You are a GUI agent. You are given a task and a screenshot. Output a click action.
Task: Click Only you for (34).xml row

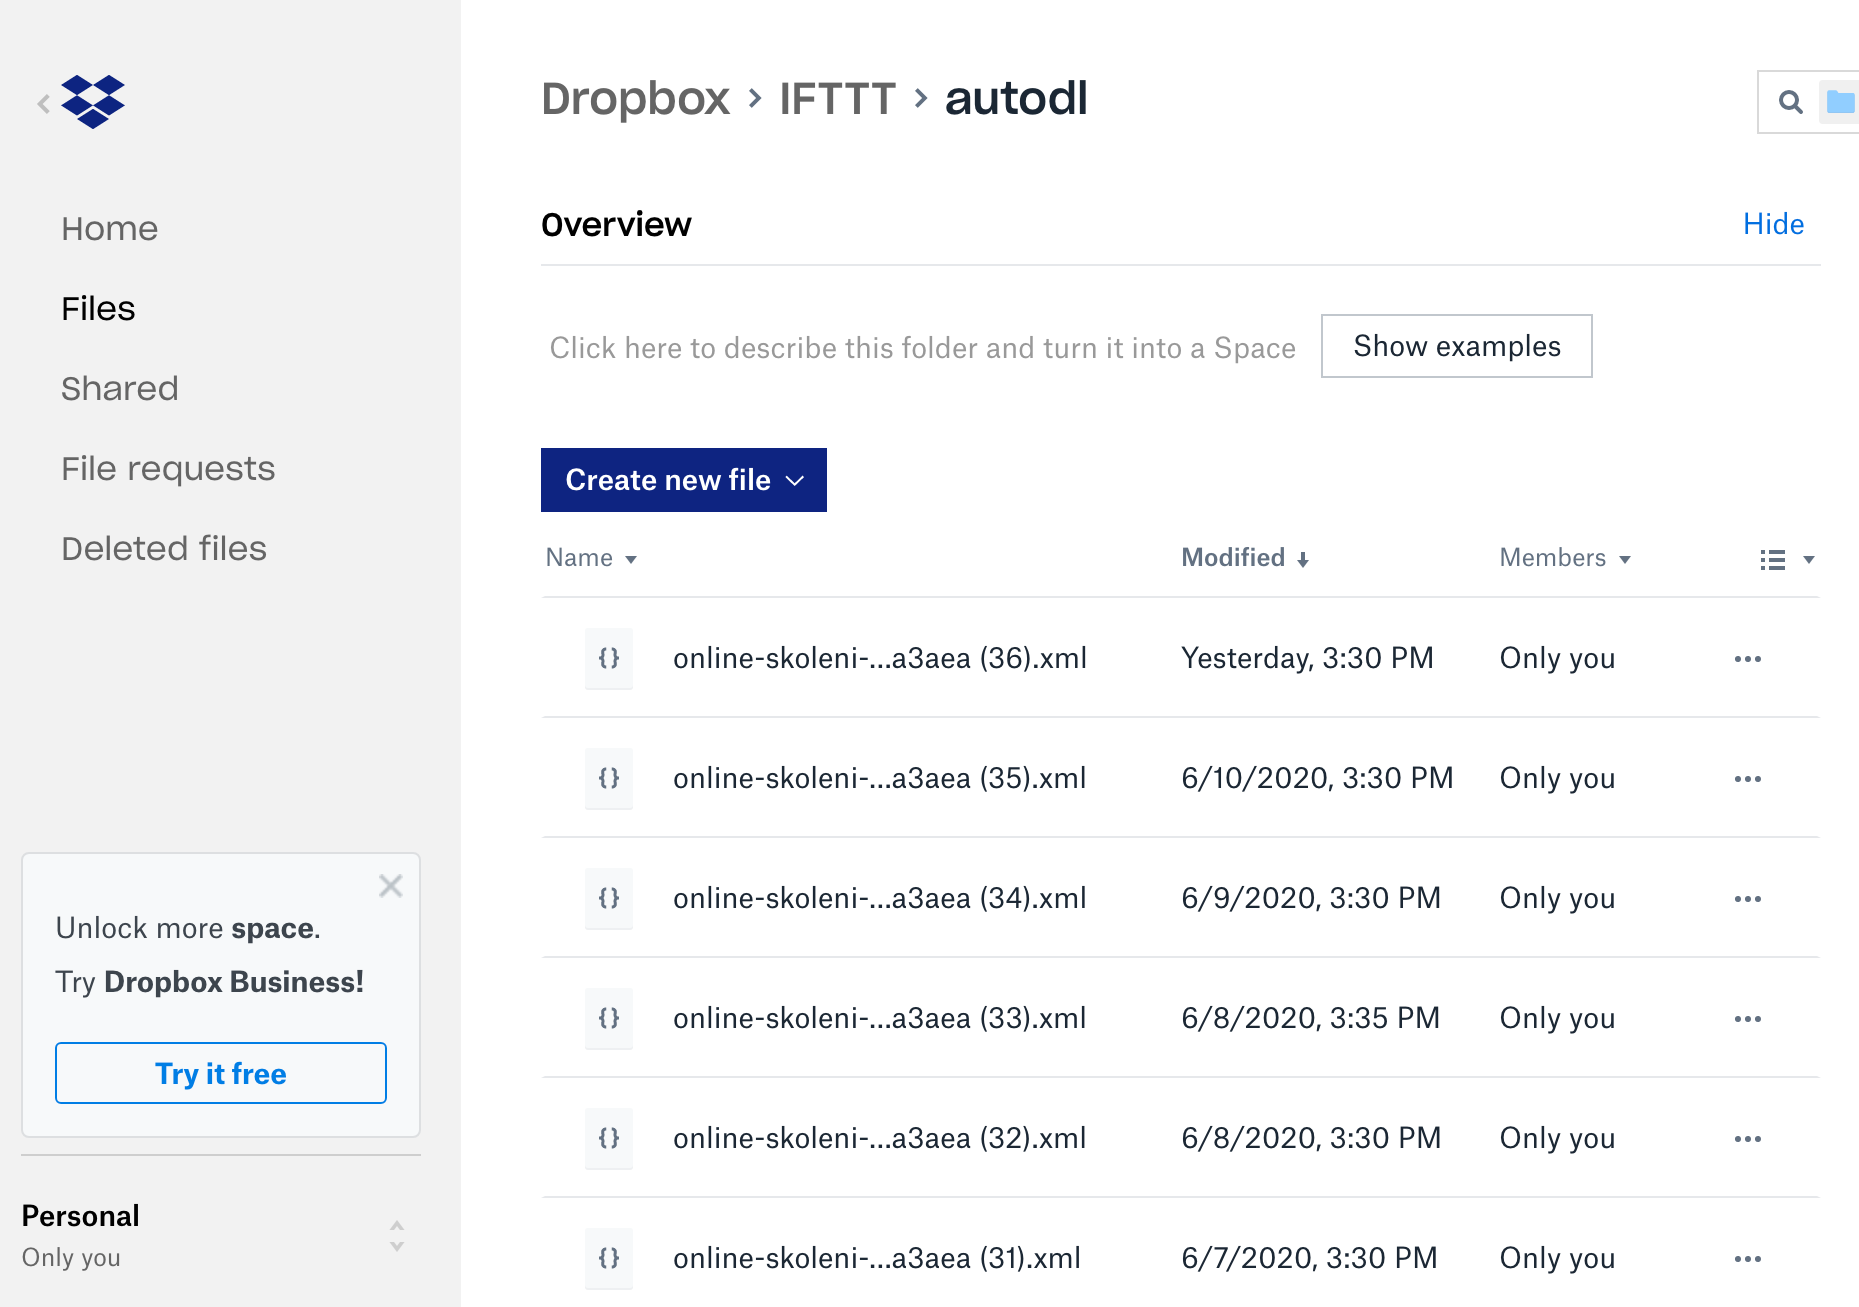1557,898
